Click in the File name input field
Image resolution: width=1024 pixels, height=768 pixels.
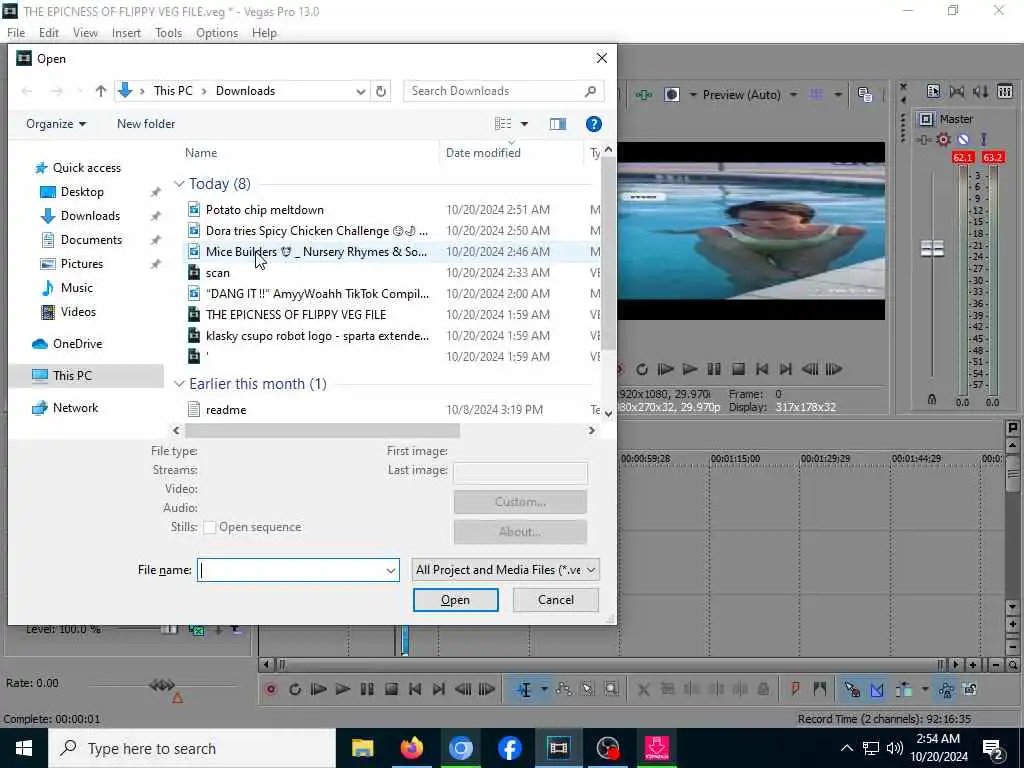[x=292, y=571]
